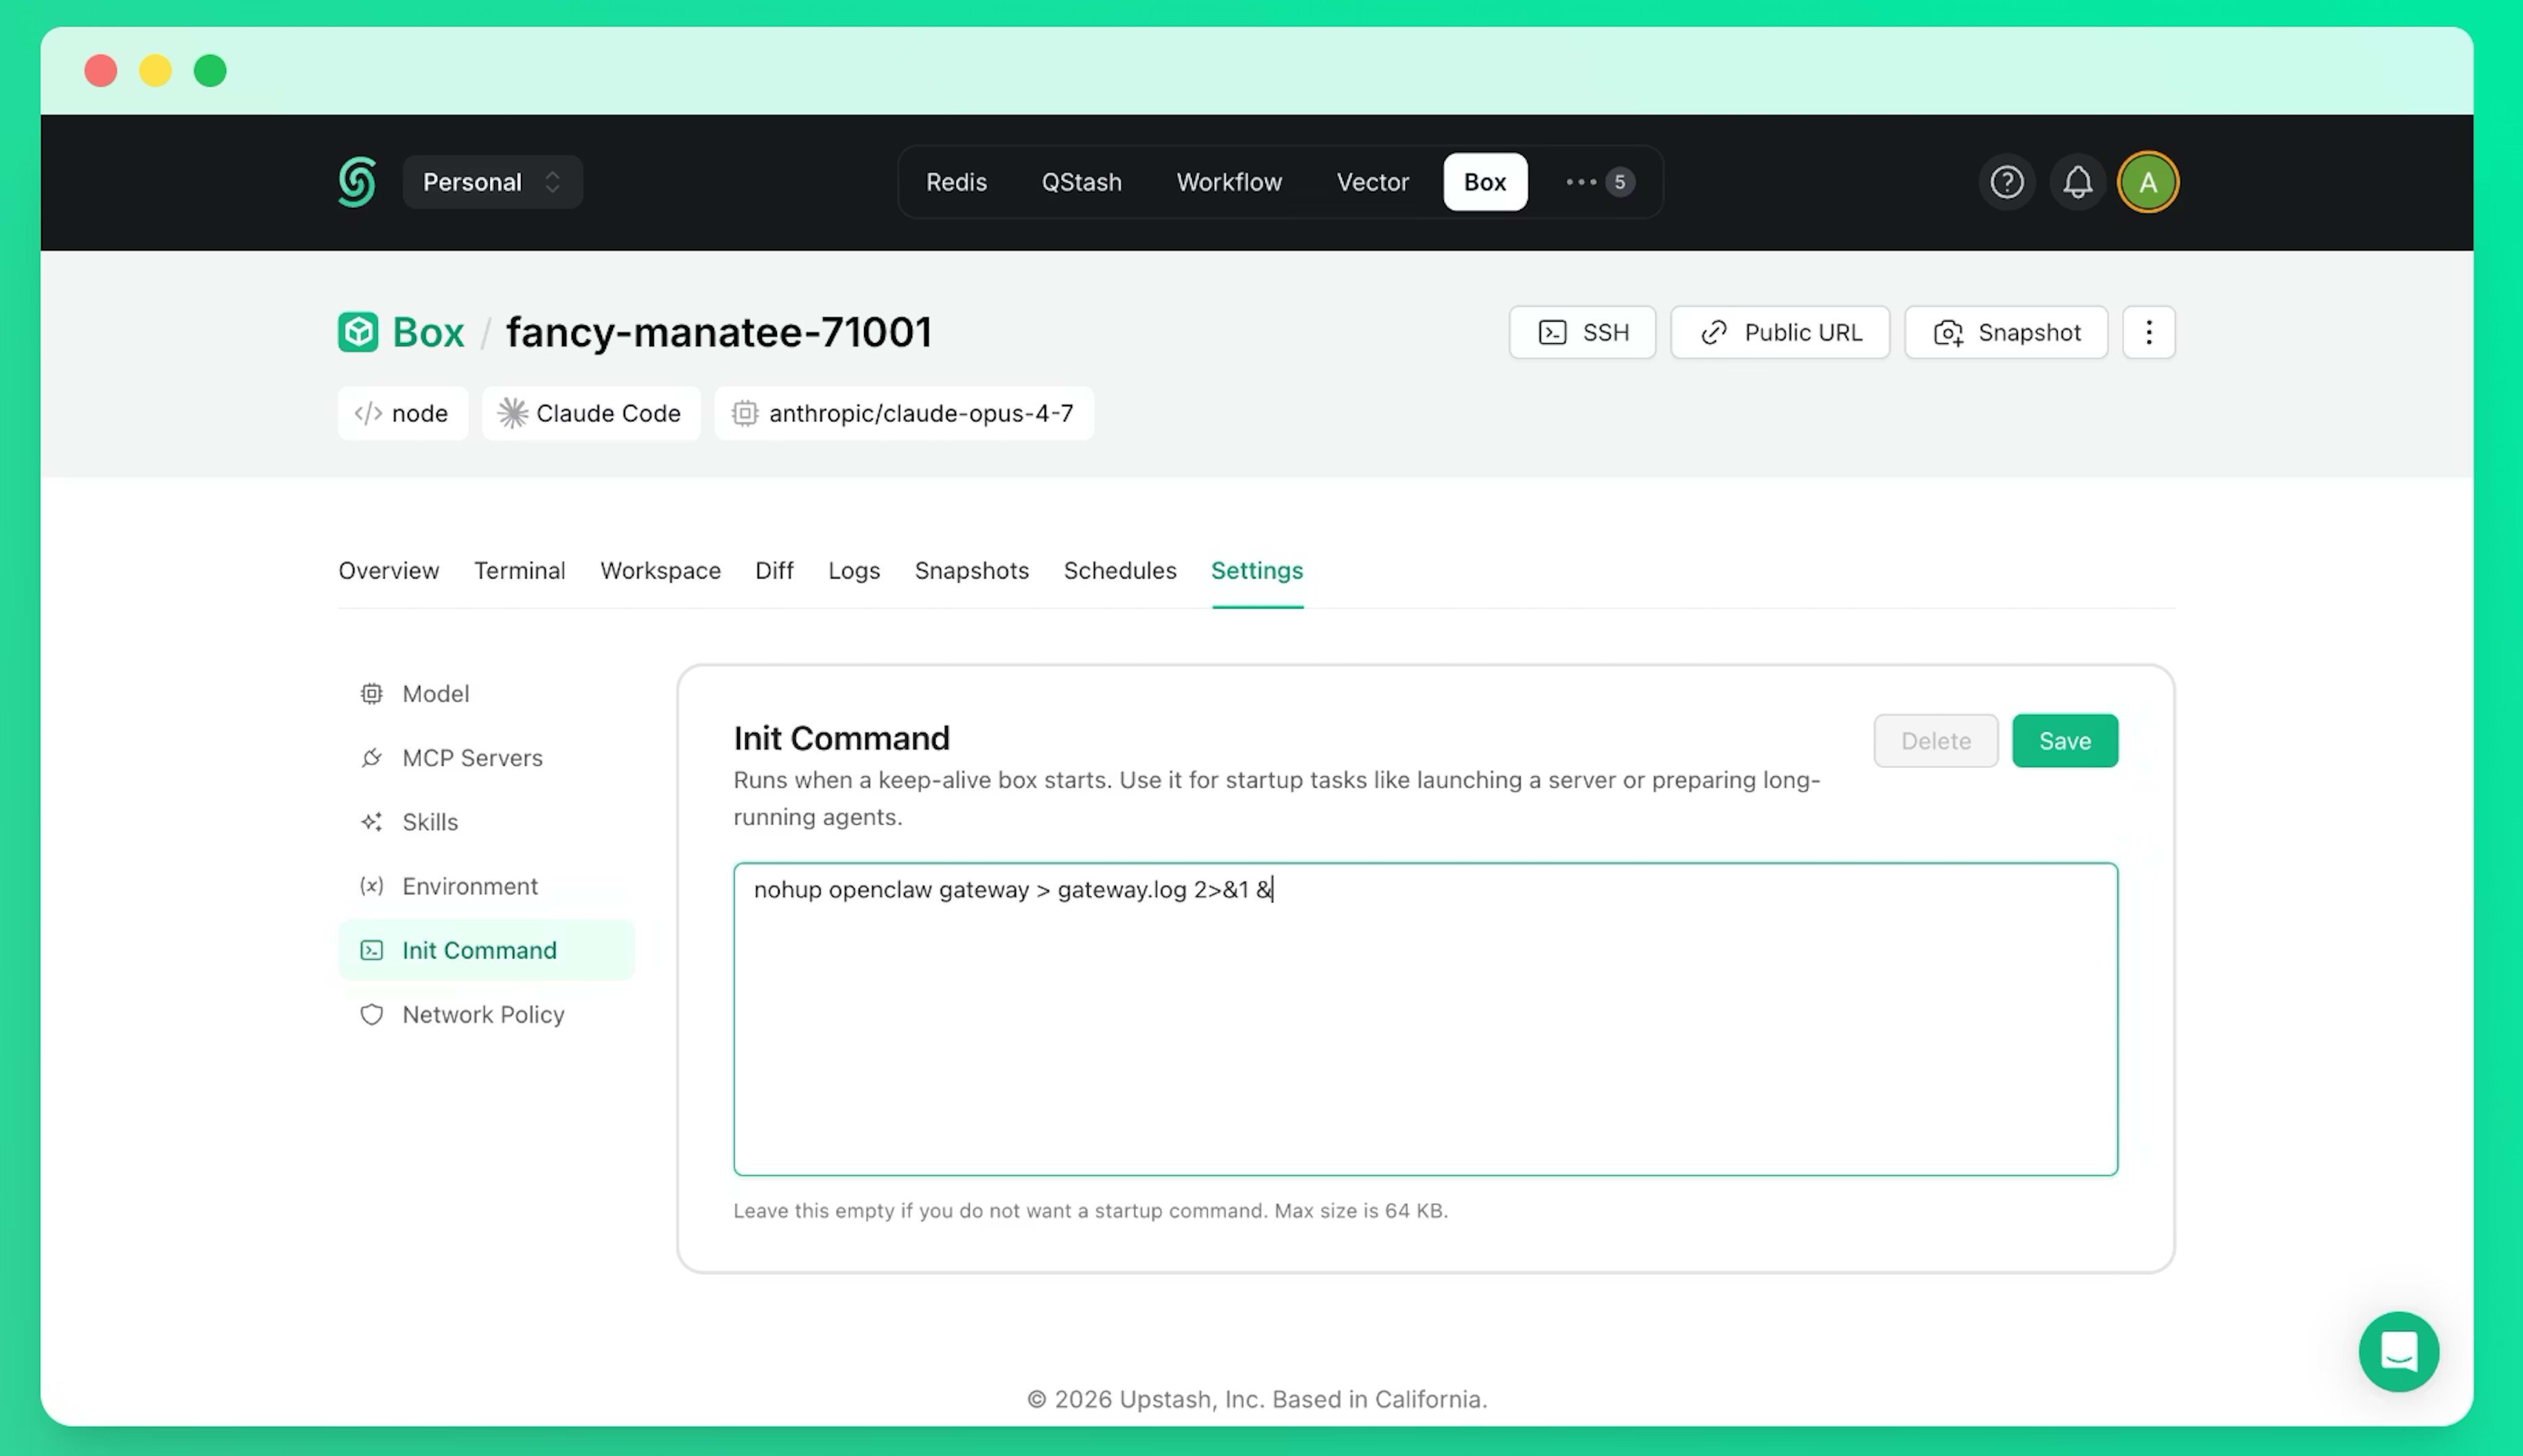Close the window with the red button

101,71
